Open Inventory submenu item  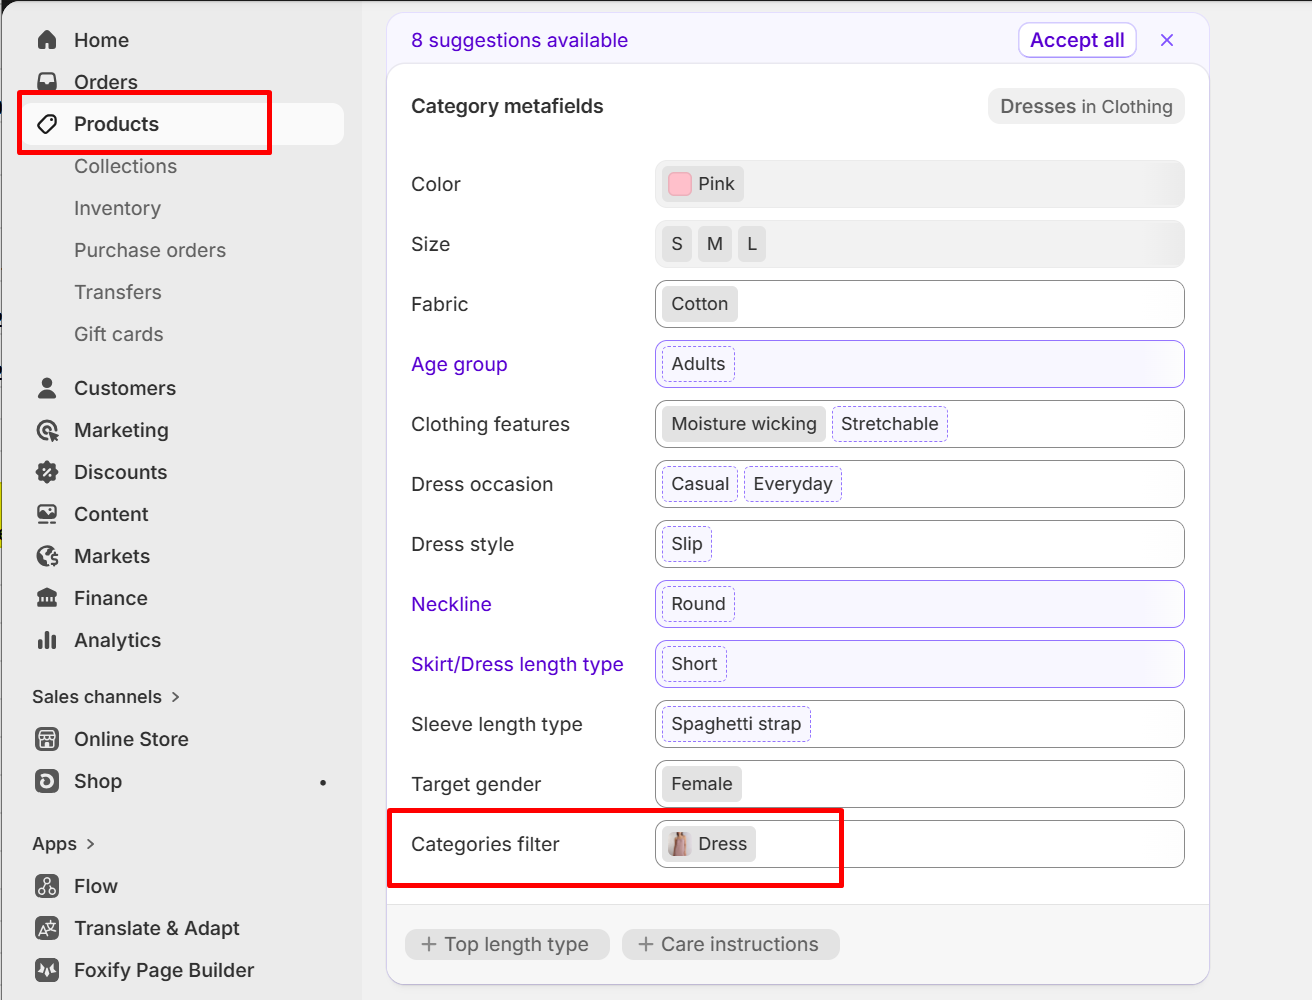pos(117,208)
